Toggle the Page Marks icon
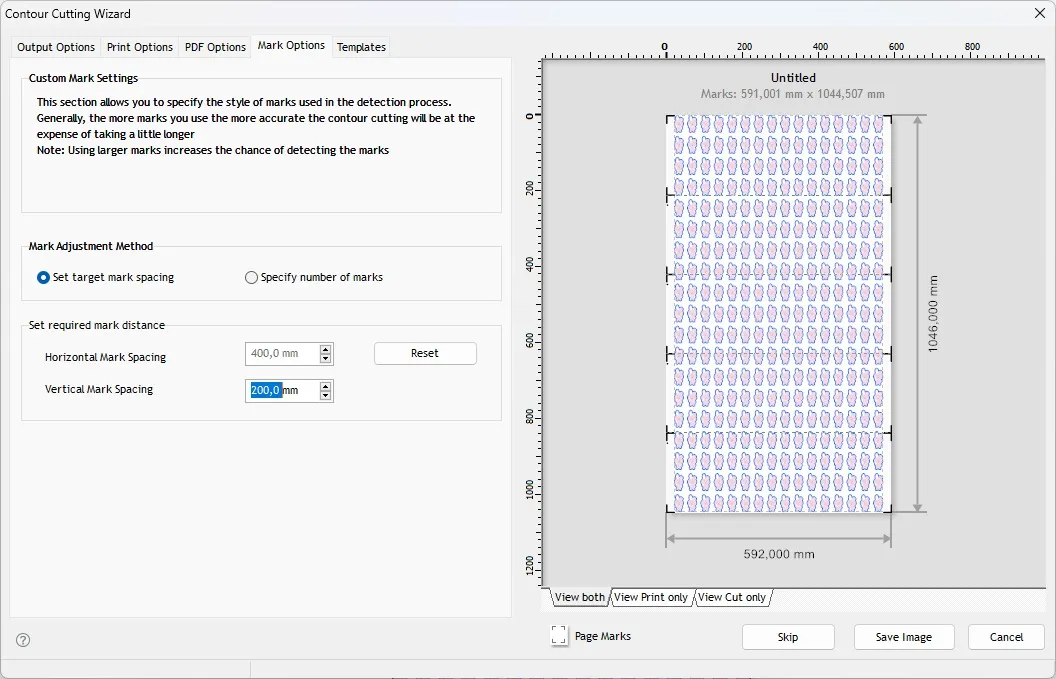 pyautogui.click(x=559, y=635)
